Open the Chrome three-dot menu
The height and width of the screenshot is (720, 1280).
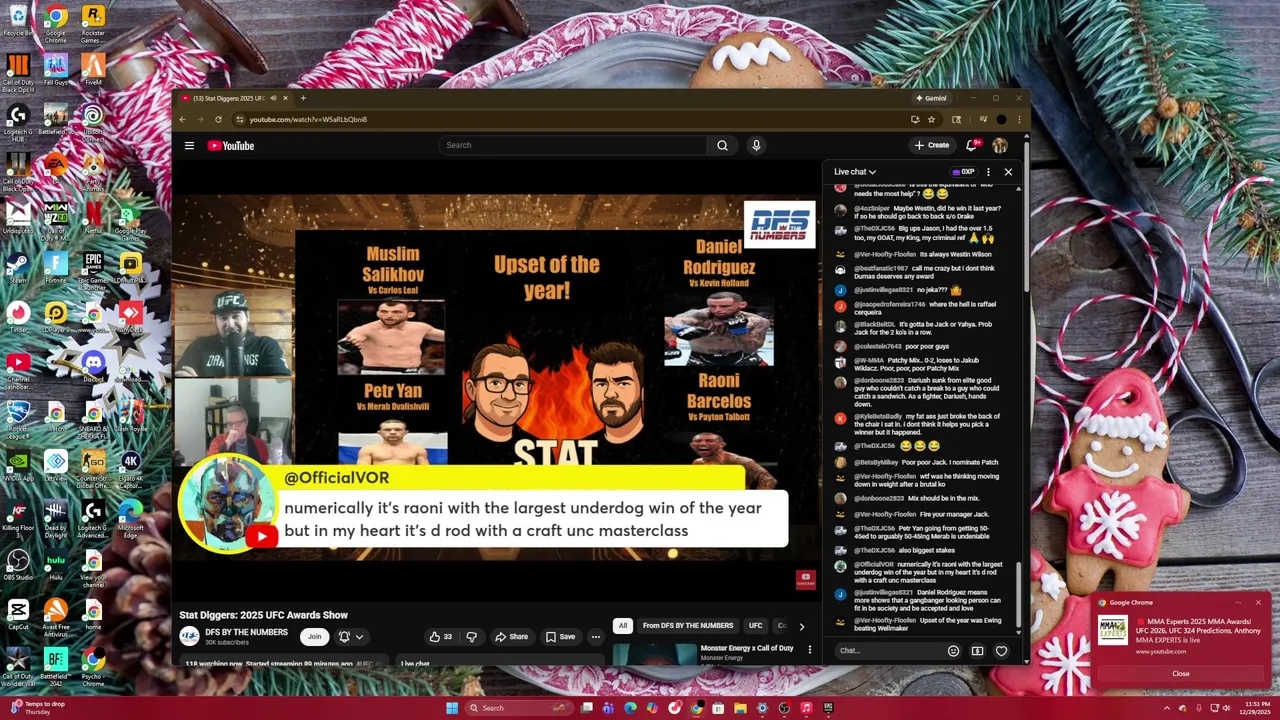pyautogui.click(x=1019, y=119)
